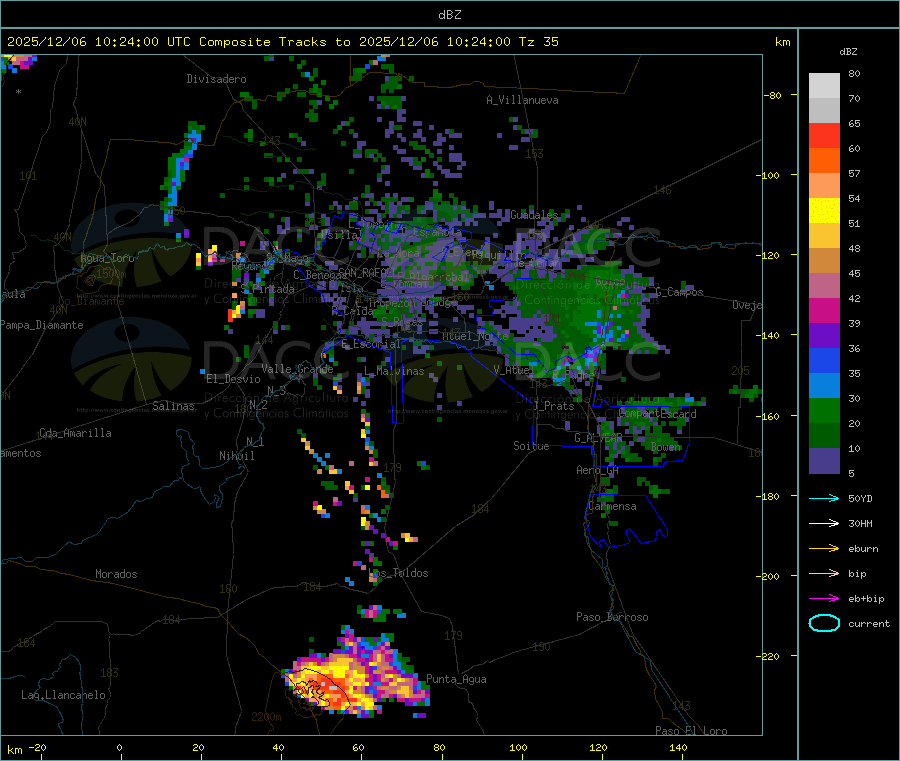Click the Agua_Toro map label
Screen dimensions: 900x761
107,258
